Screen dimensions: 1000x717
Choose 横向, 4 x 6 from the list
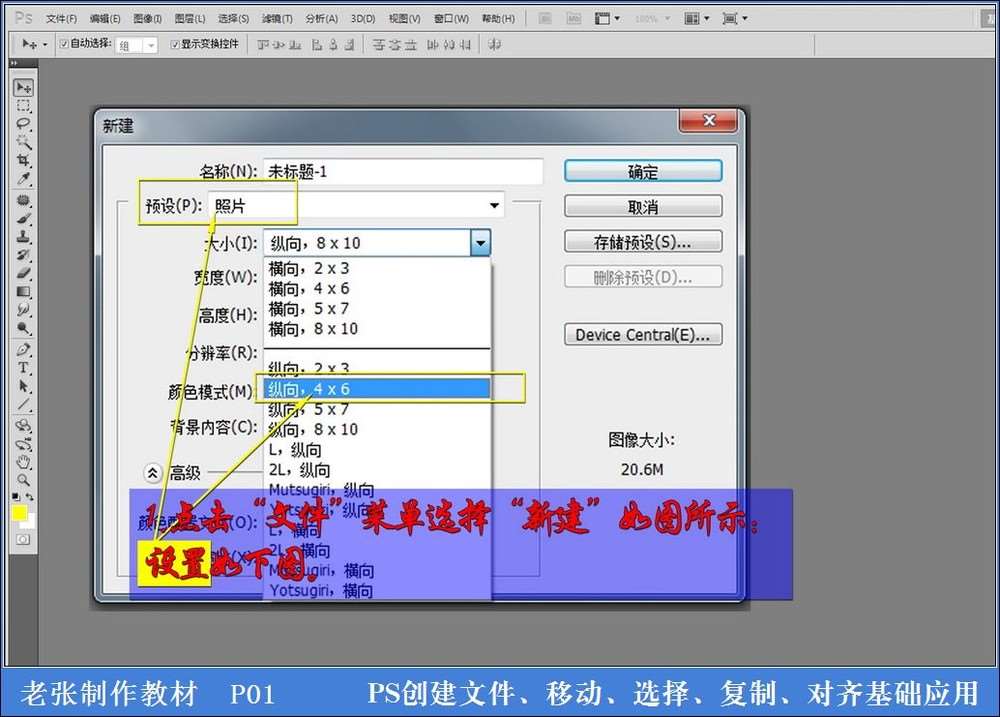click(377, 288)
